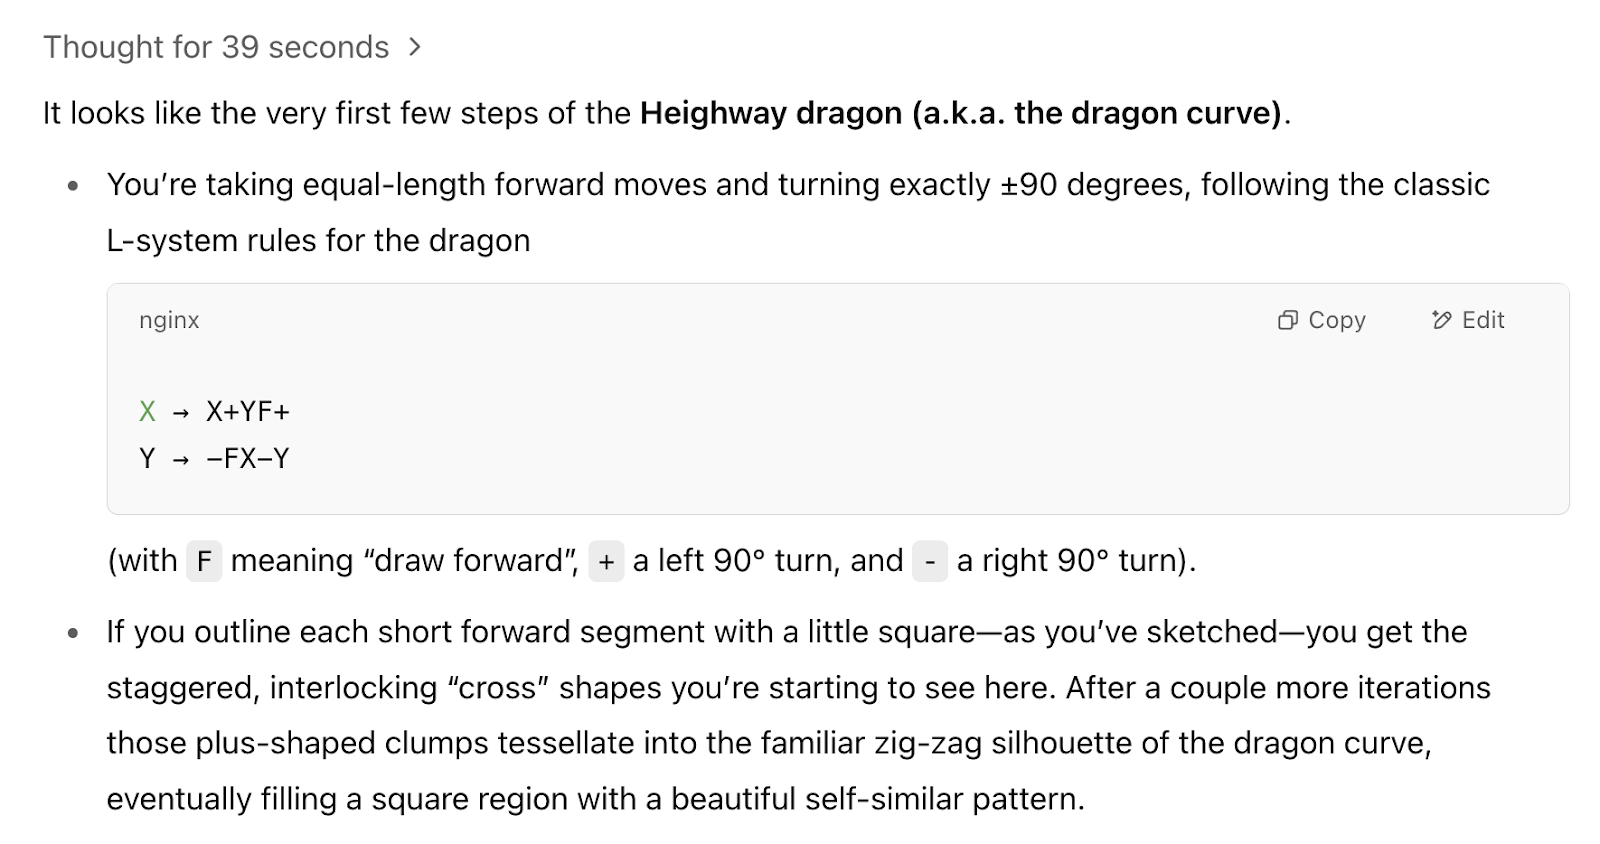Click the nginx language label
Screen dimensions: 1600x844
point(169,320)
